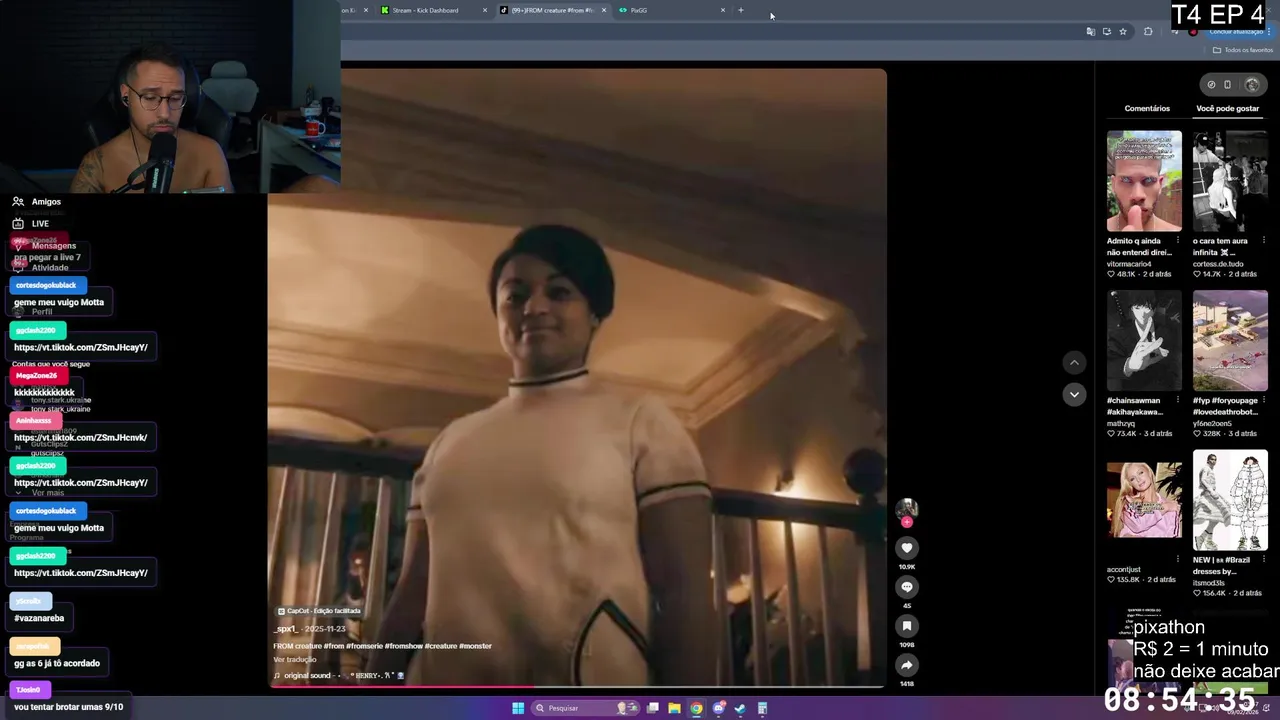
Task: Open the vitormacario4 username link
Action: [x=1129, y=264]
